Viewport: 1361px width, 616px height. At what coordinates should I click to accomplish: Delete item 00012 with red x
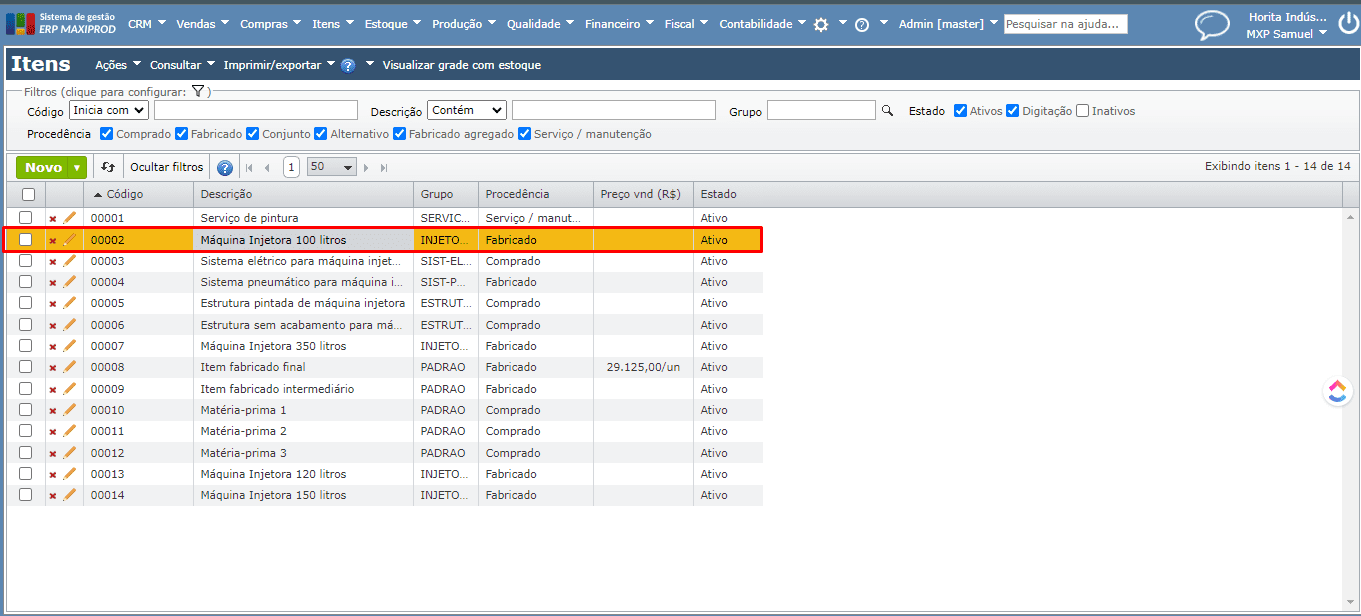[53, 454]
